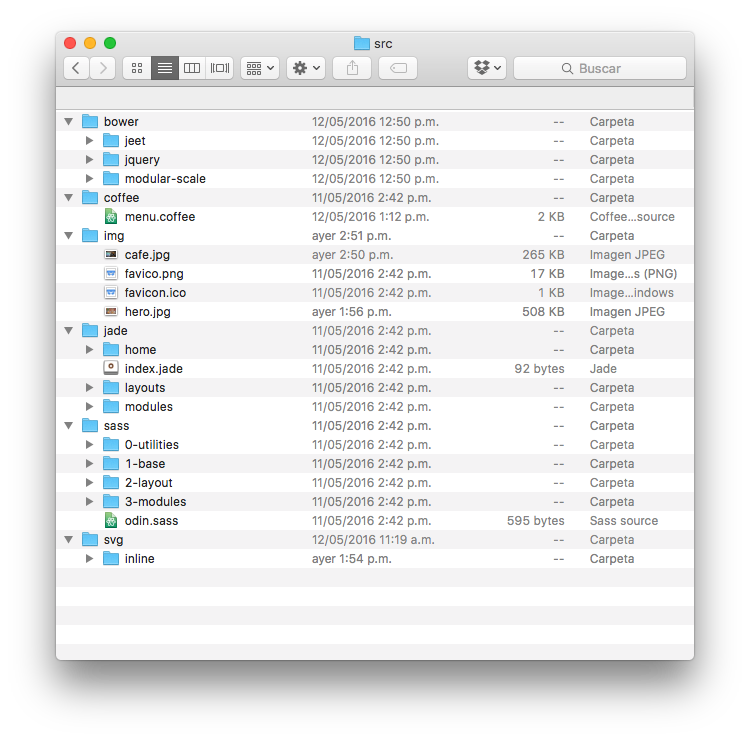The height and width of the screenshot is (740, 750).
Task: Select the hero.jpg thumbnail icon
Action: (111, 311)
